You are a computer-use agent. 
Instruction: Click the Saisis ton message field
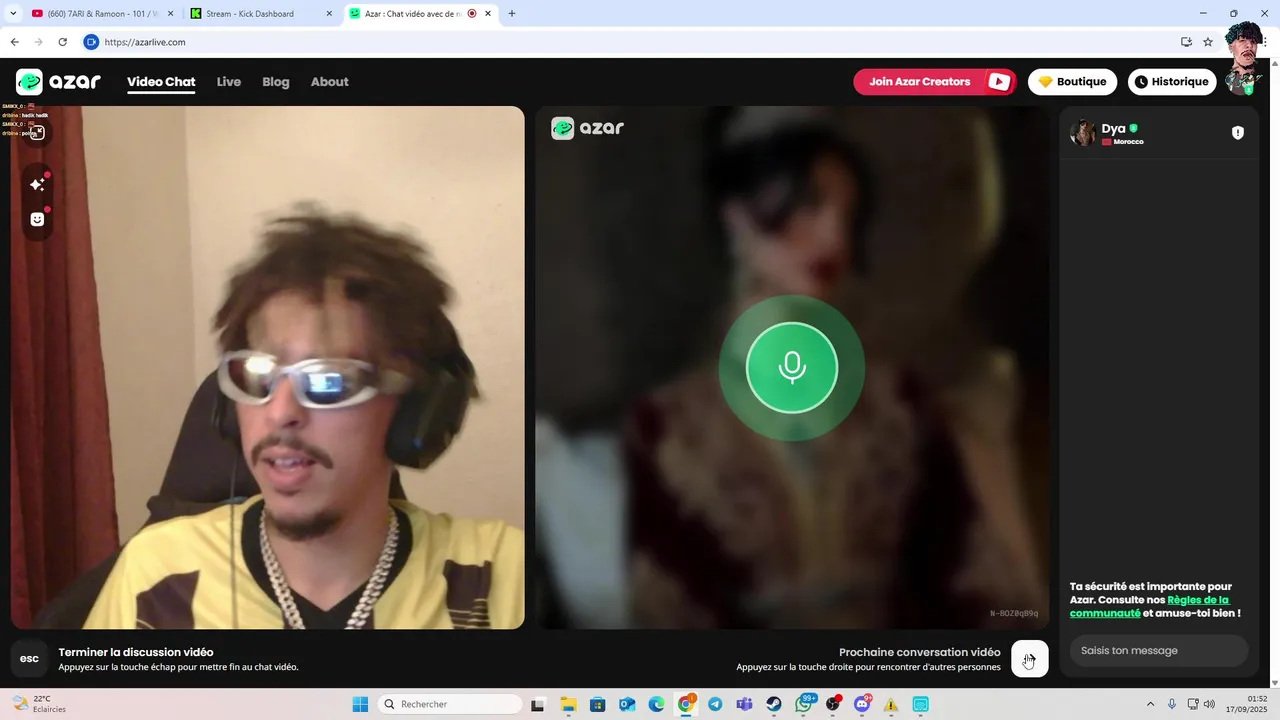click(1159, 651)
